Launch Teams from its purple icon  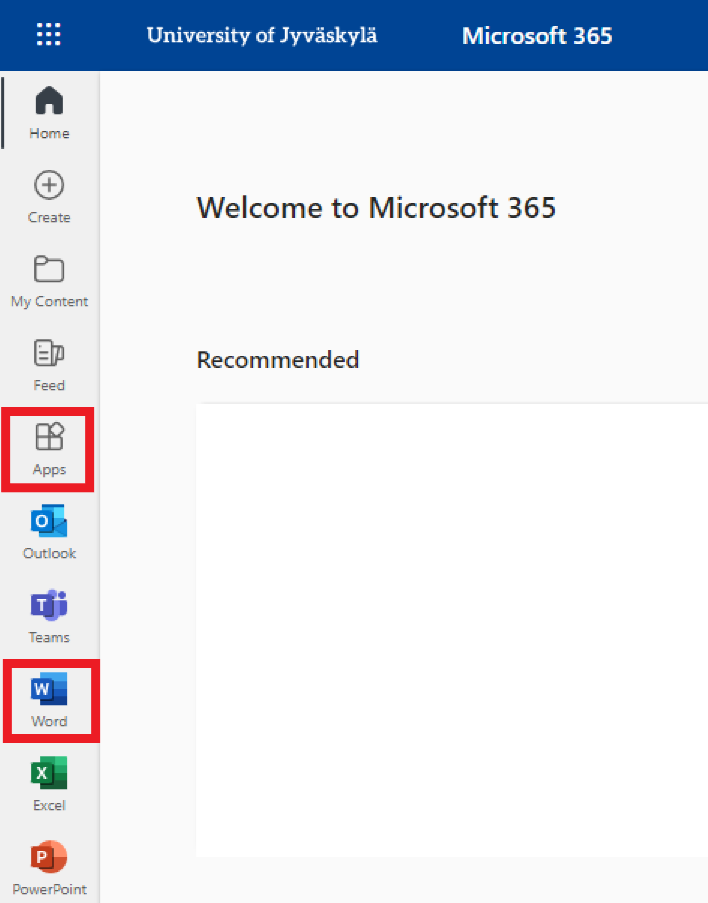click(x=49, y=605)
